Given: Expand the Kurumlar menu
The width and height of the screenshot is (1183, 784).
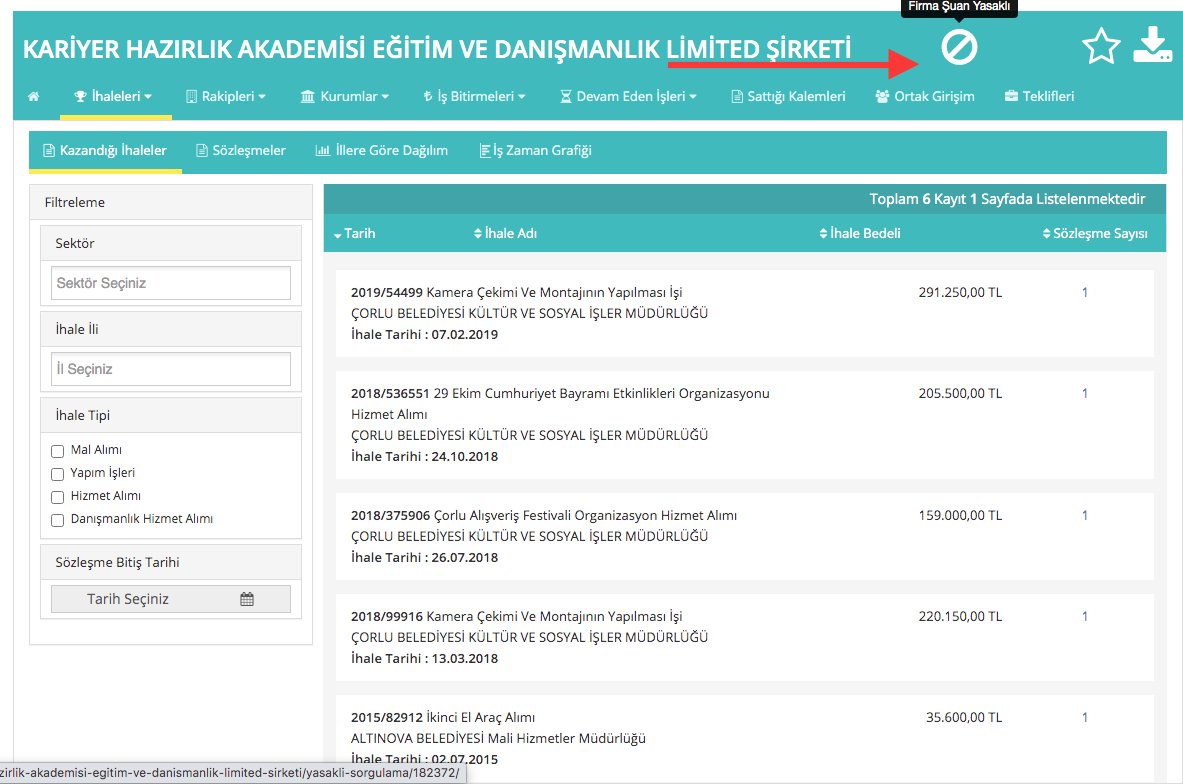Looking at the screenshot, I should pos(345,97).
